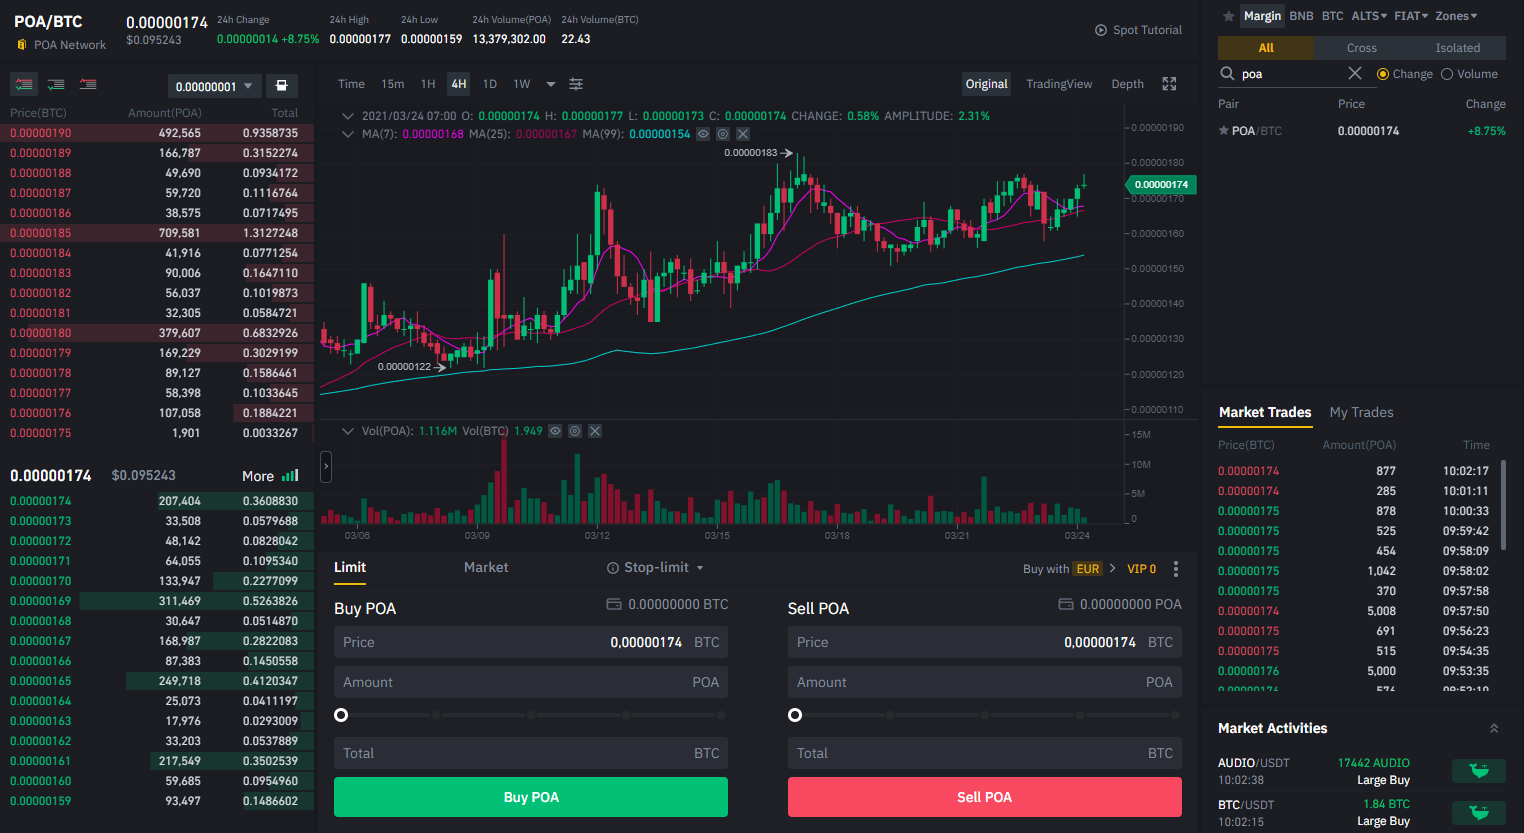The width and height of the screenshot is (1524, 833).
Task: Select the Volume radio option
Action: (x=1447, y=74)
